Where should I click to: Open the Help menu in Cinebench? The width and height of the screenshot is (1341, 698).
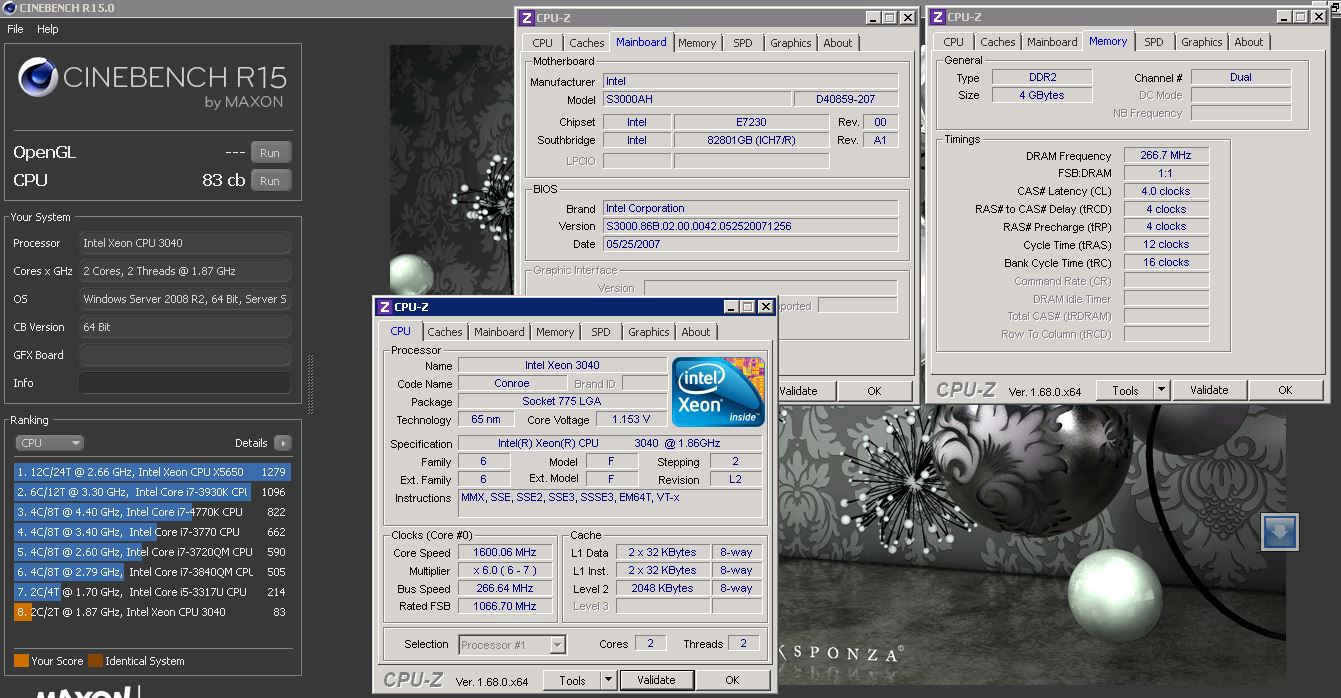[48, 29]
